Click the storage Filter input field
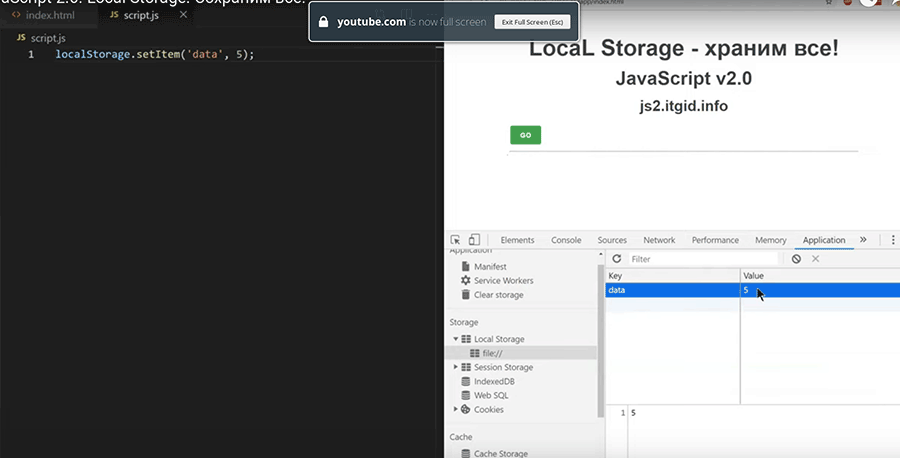Screen dimensions: 900x458 point(688,259)
